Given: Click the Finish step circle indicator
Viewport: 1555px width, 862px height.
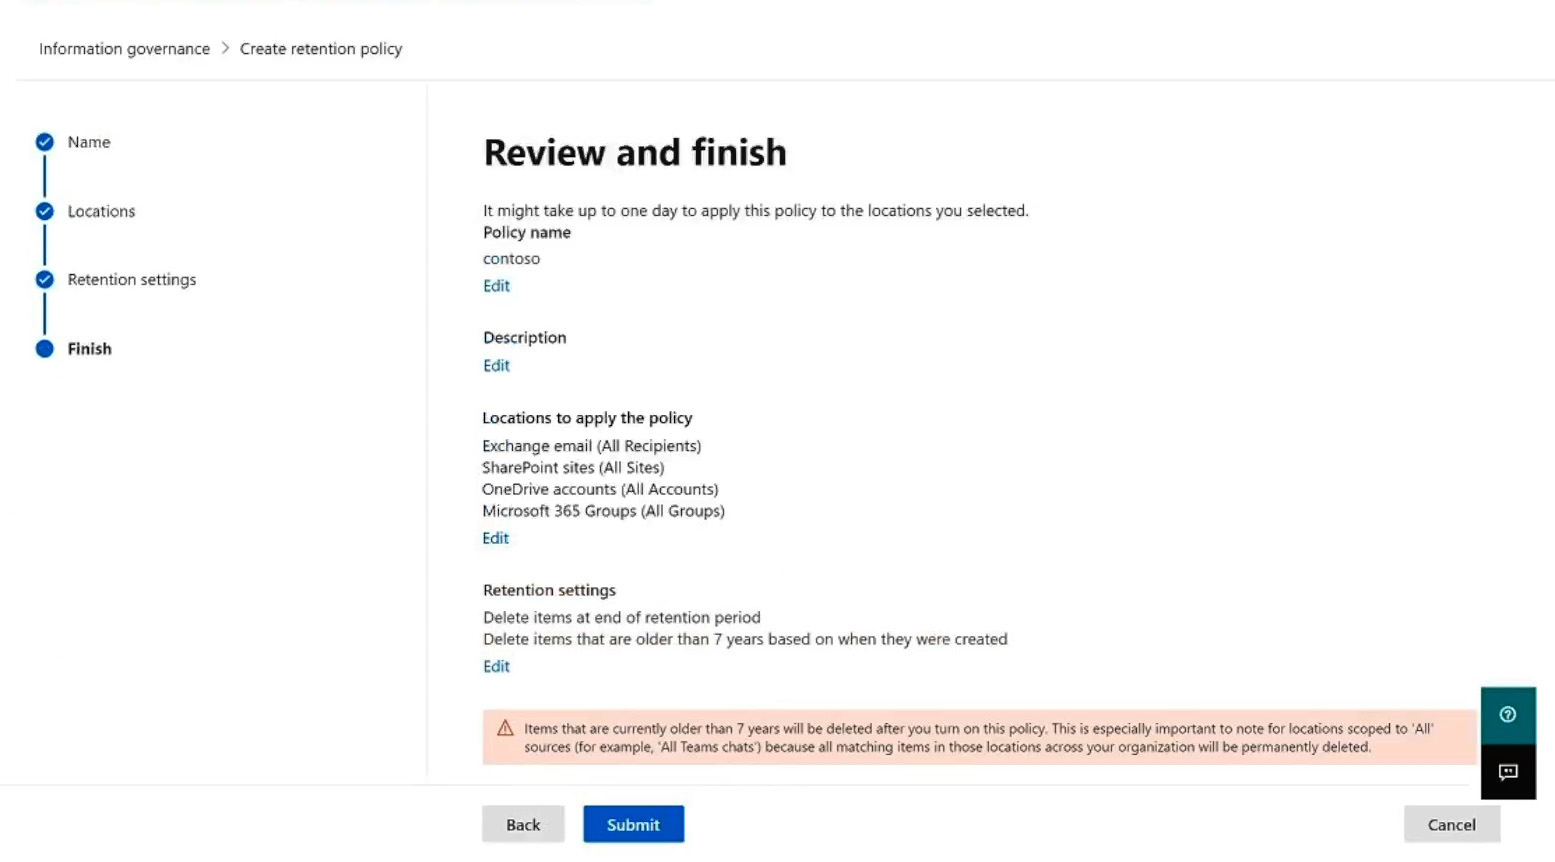Looking at the screenshot, I should (x=45, y=349).
